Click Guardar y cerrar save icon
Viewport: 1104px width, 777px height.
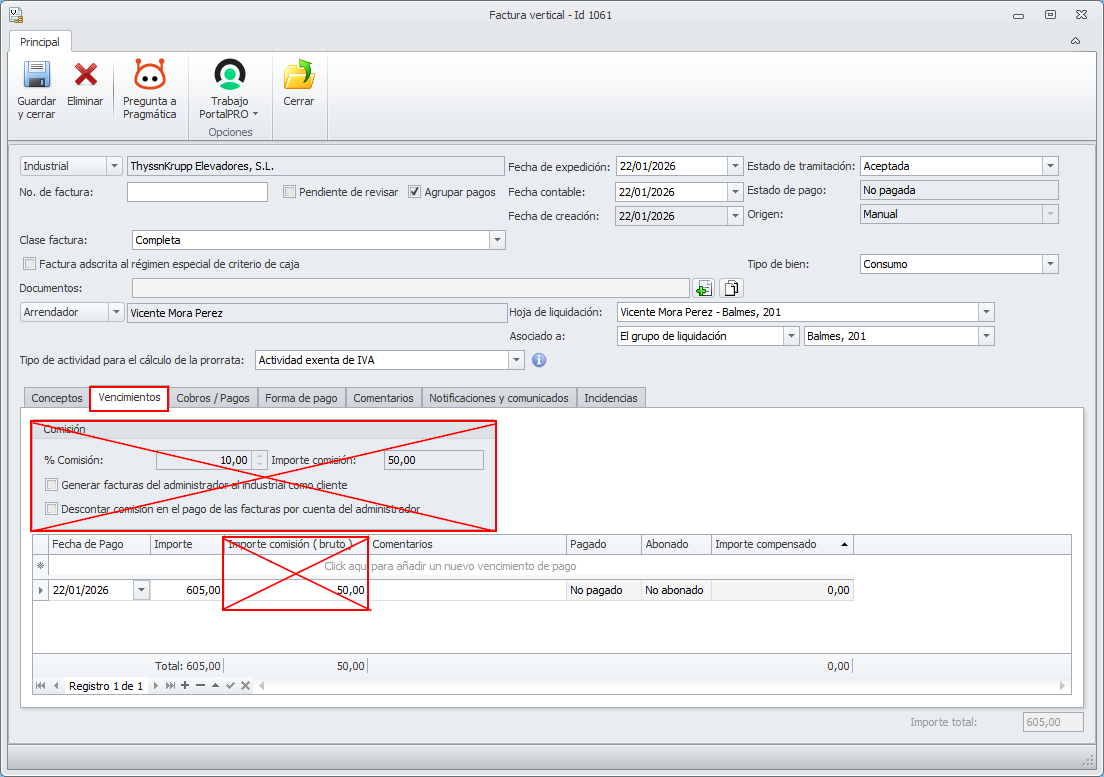37,75
